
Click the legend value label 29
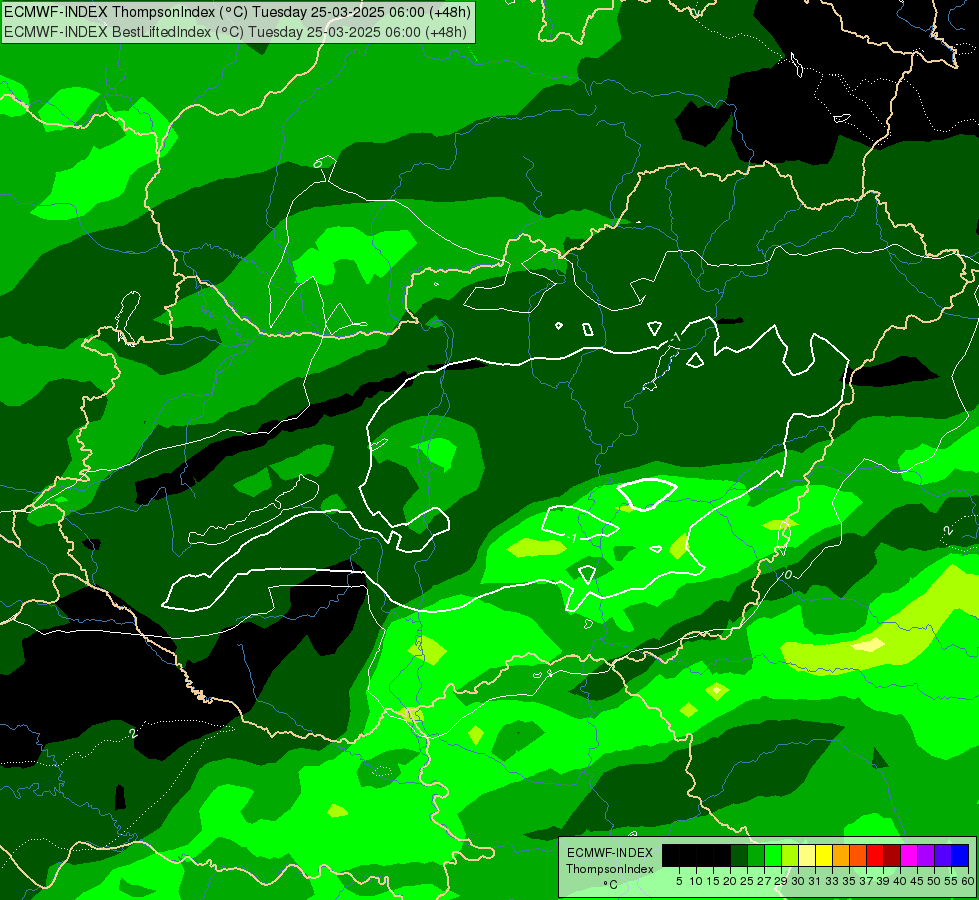[x=780, y=881]
